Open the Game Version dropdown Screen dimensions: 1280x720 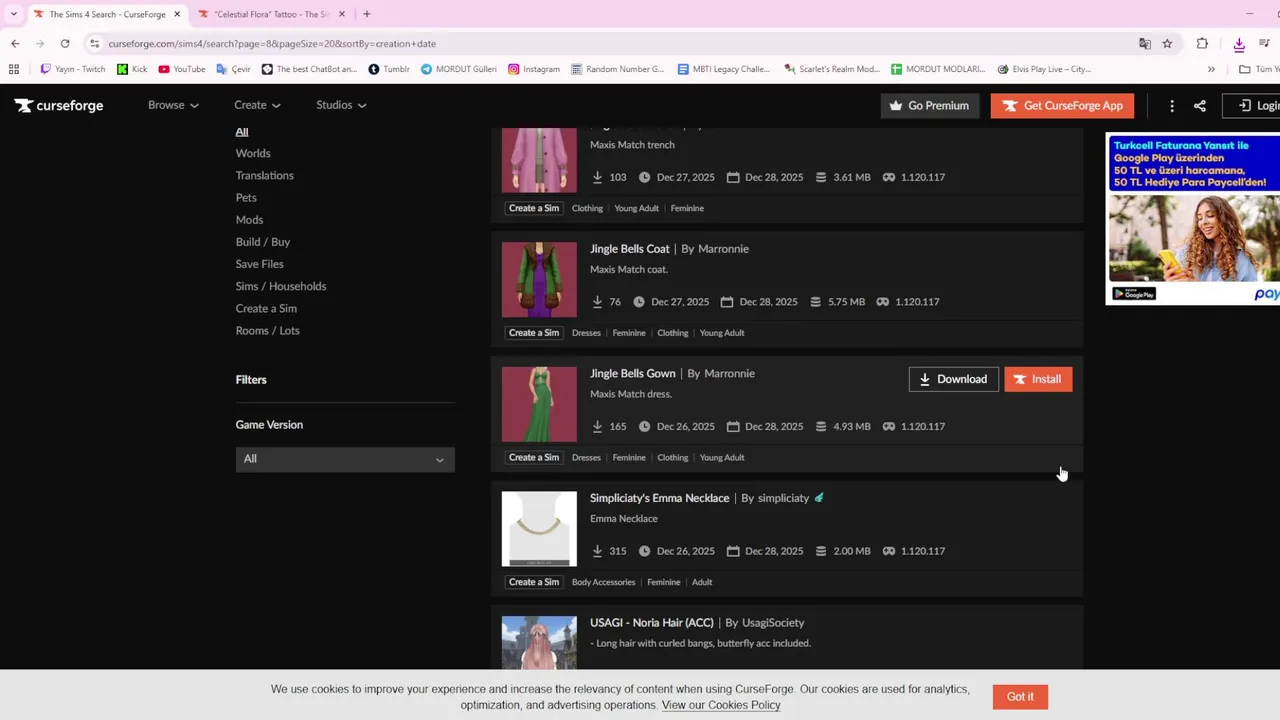pyautogui.click(x=345, y=459)
